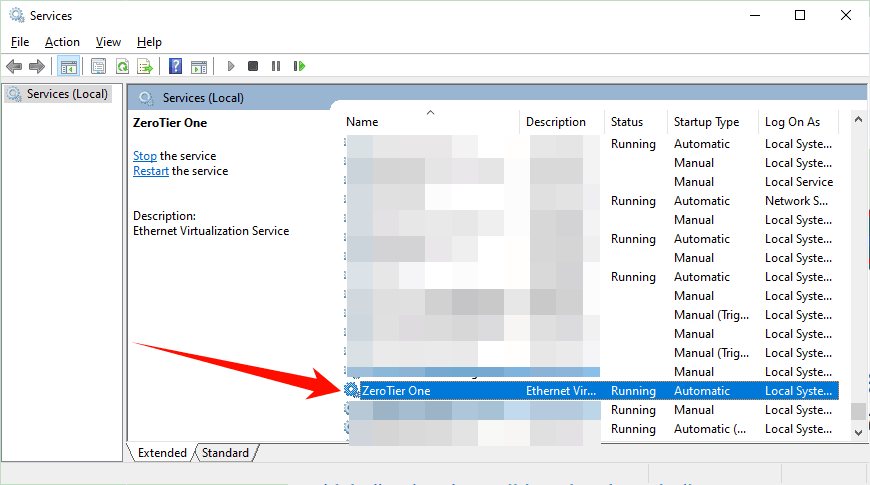
Task: Open Properties from the toolbar icon
Action: click(98, 66)
